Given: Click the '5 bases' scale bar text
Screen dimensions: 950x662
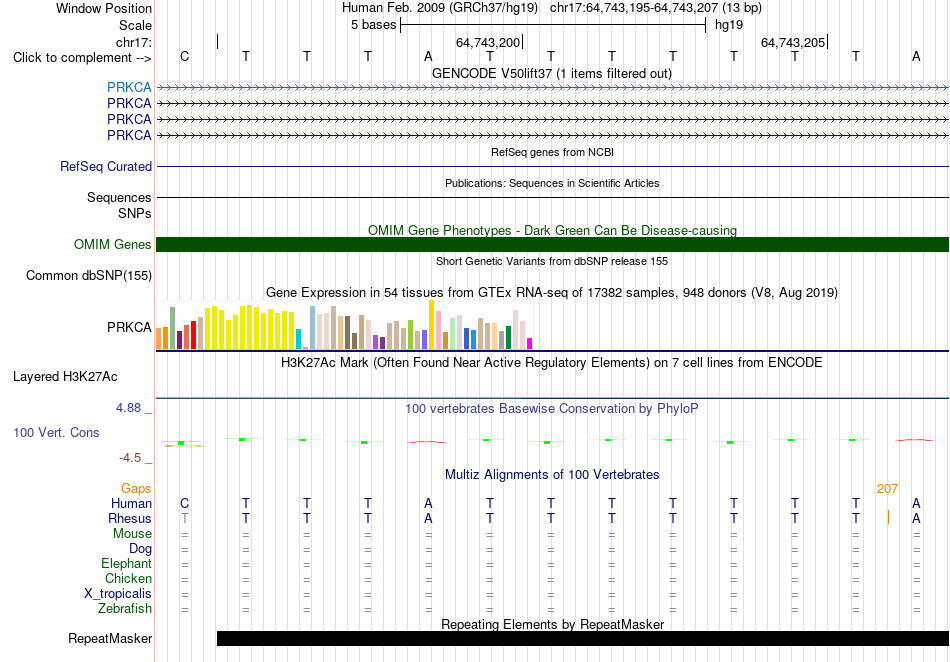Looking at the screenshot, I should click(373, 25).
